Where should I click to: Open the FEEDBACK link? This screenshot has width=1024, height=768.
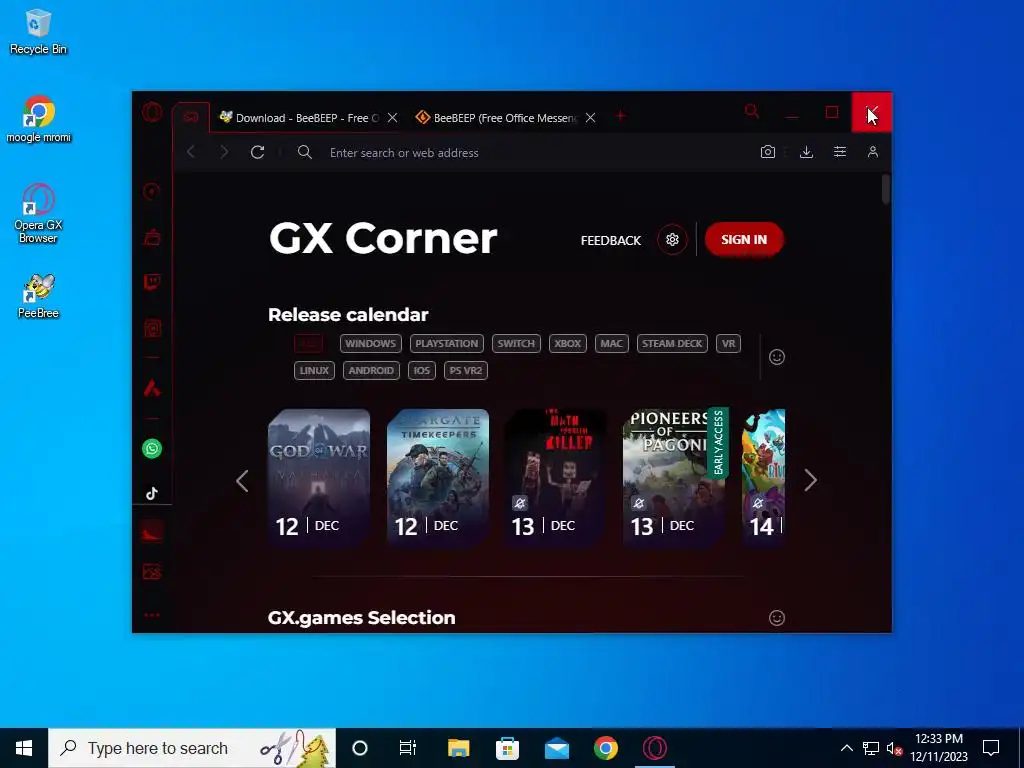click(x=611, y=240)
